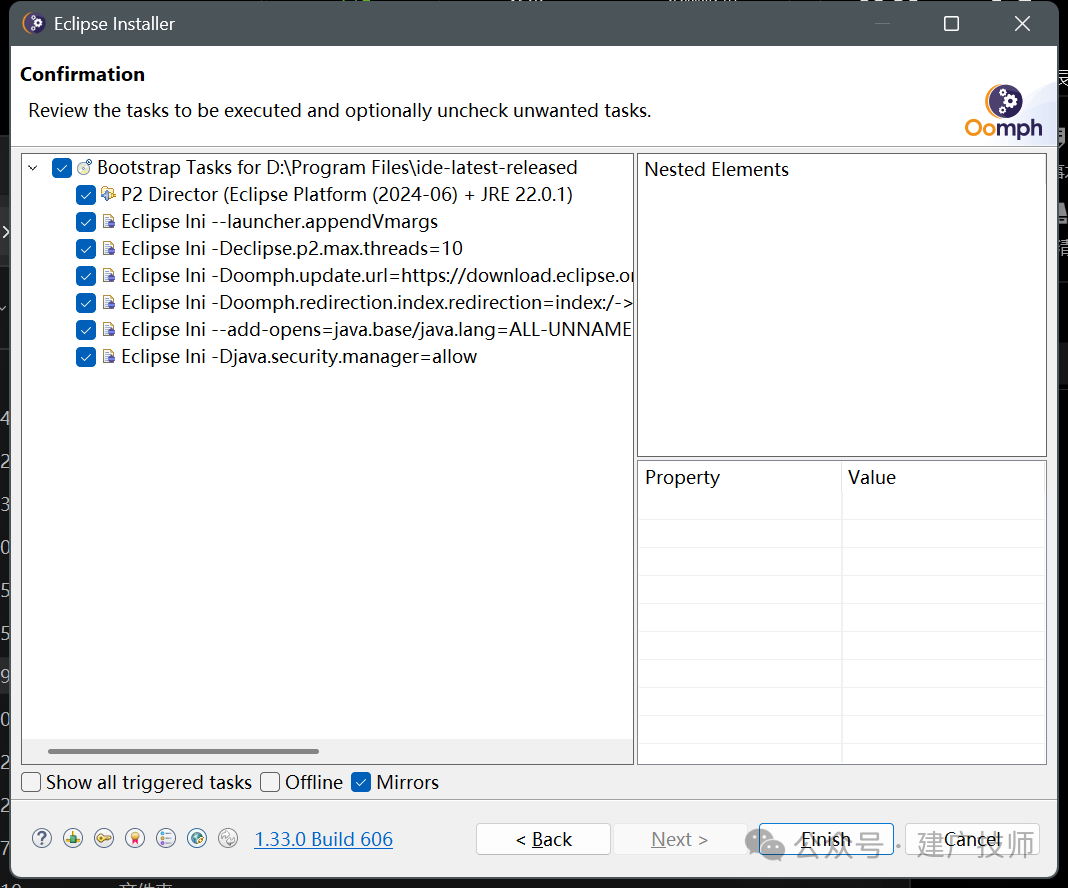1068x888 pixels.
Task: Select Eclipse Ini -Djava.security.manager=allow row
Action: [299, 357]
